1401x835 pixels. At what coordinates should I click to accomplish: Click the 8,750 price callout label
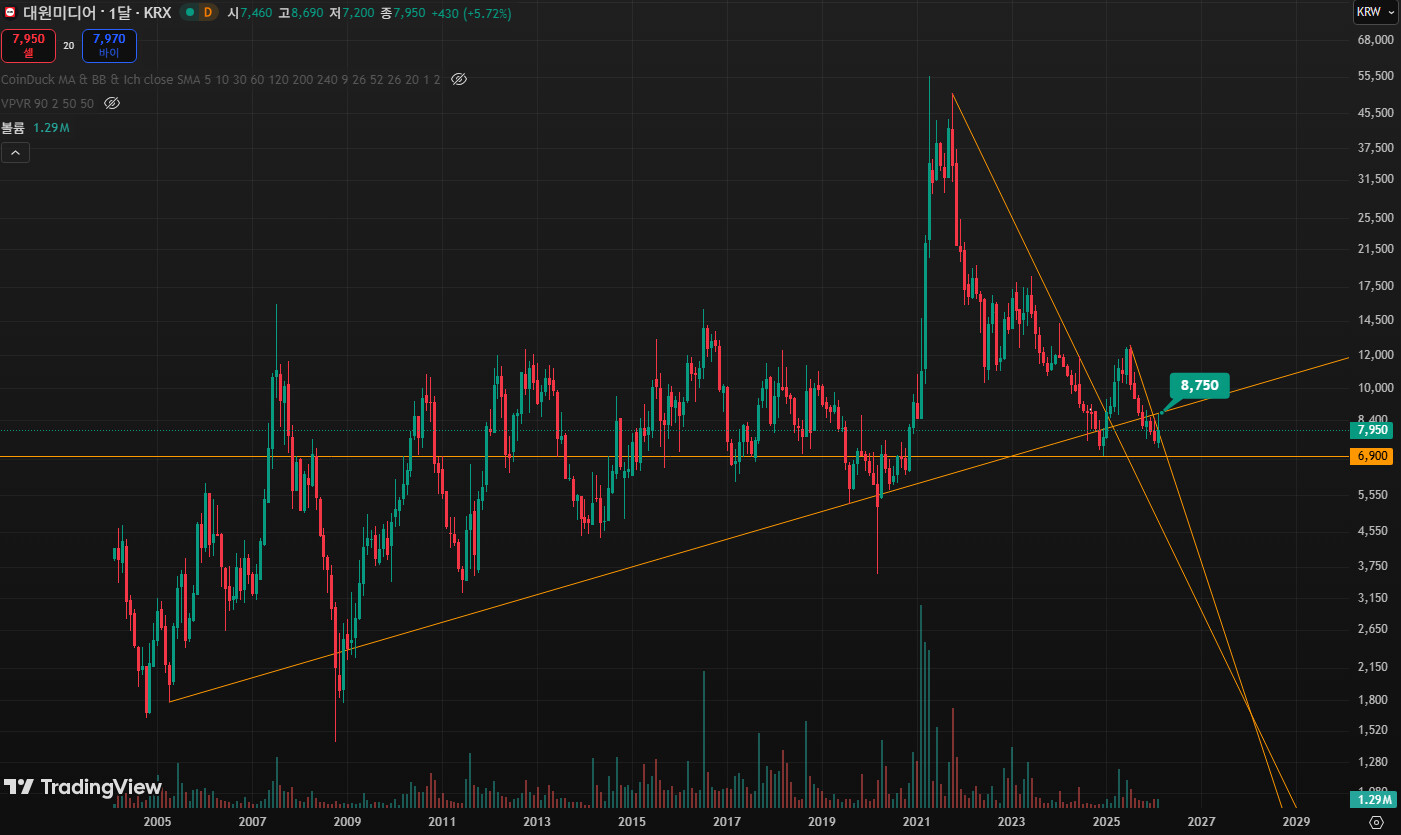point(1199,385)
